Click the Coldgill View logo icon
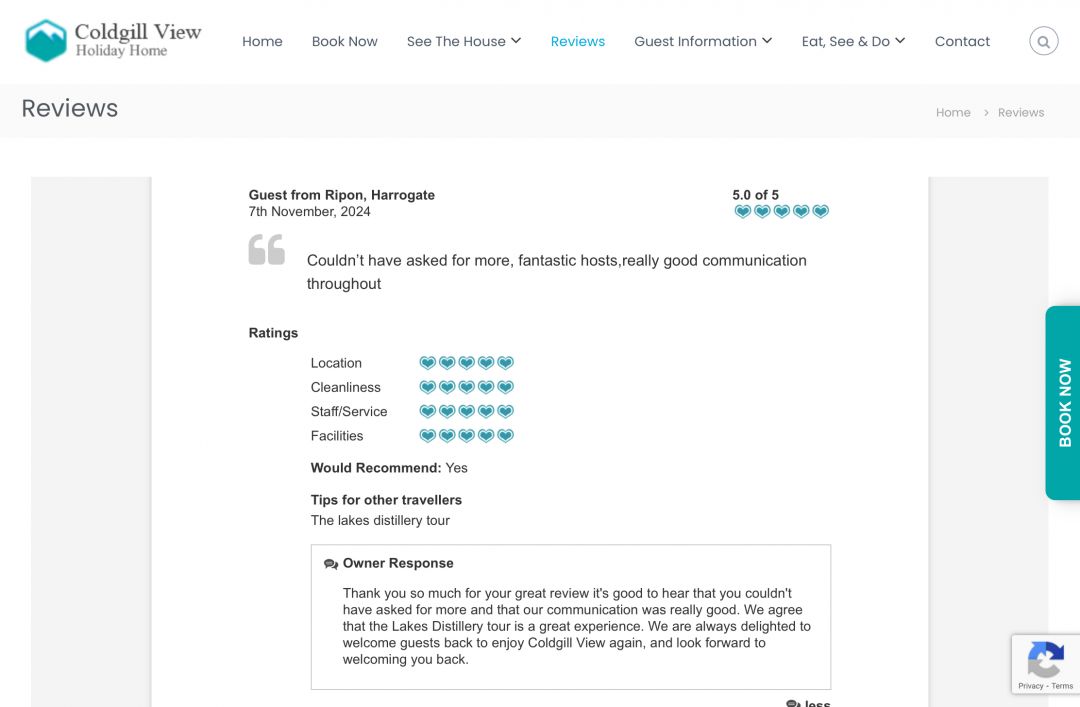The width and height of the screenshot is (1080, 707). (x=46, y=41)
